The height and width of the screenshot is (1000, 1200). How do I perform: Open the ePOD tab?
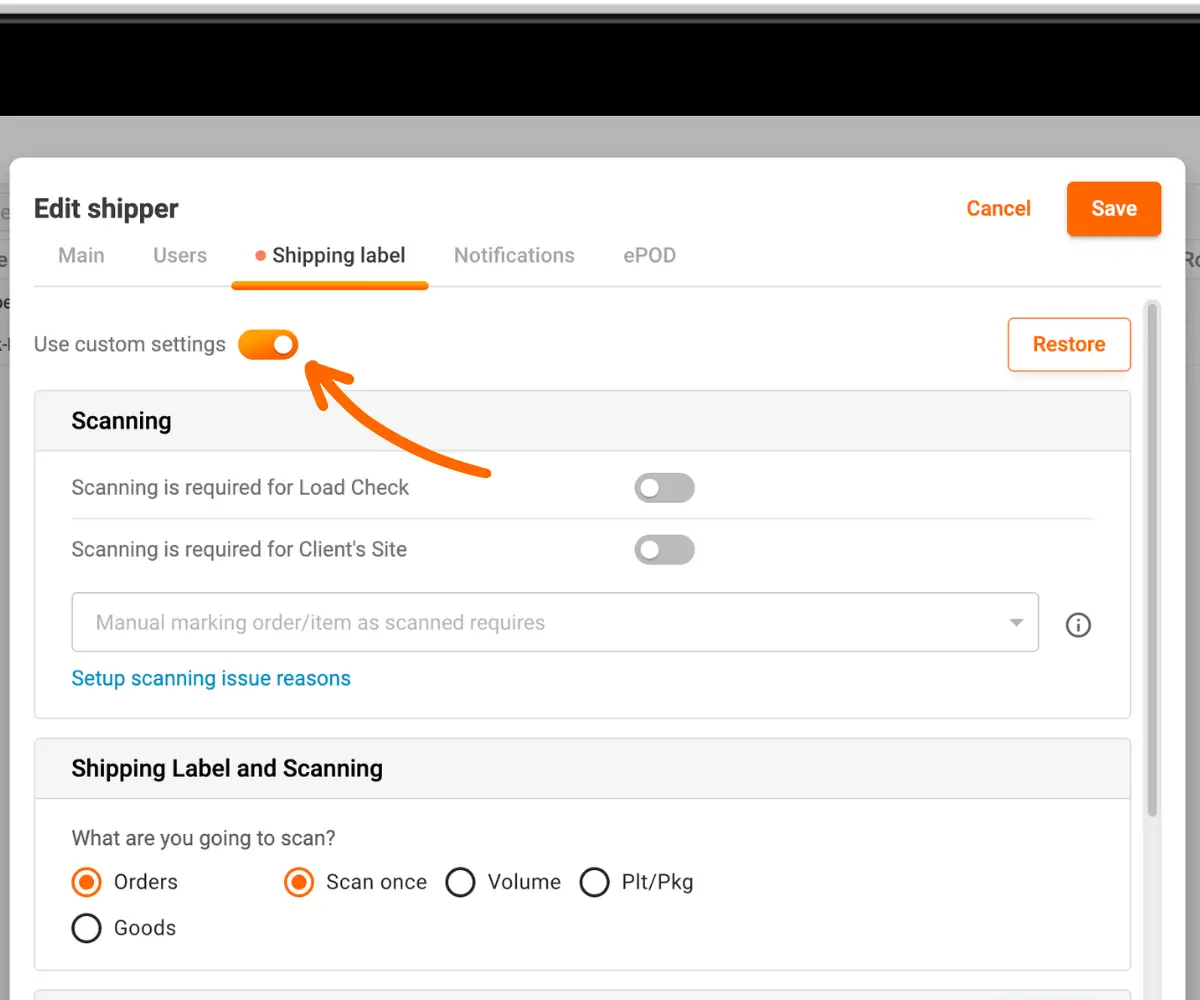click(650, 255)
